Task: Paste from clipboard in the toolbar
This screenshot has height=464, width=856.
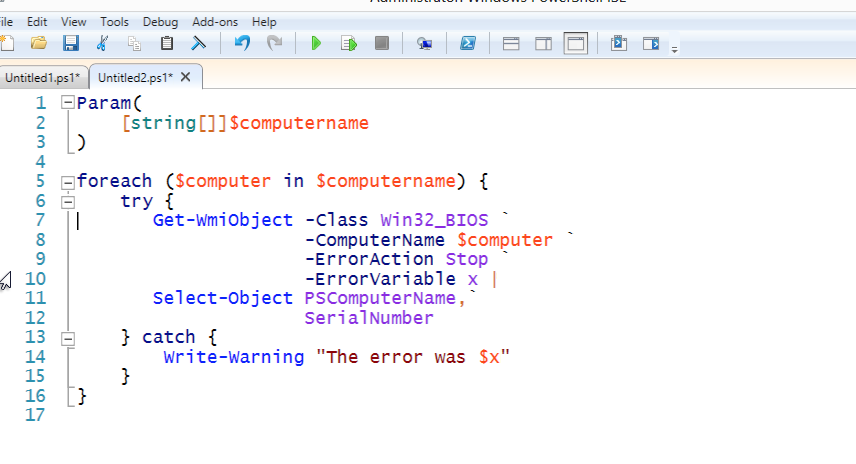Action: point(167,43)
